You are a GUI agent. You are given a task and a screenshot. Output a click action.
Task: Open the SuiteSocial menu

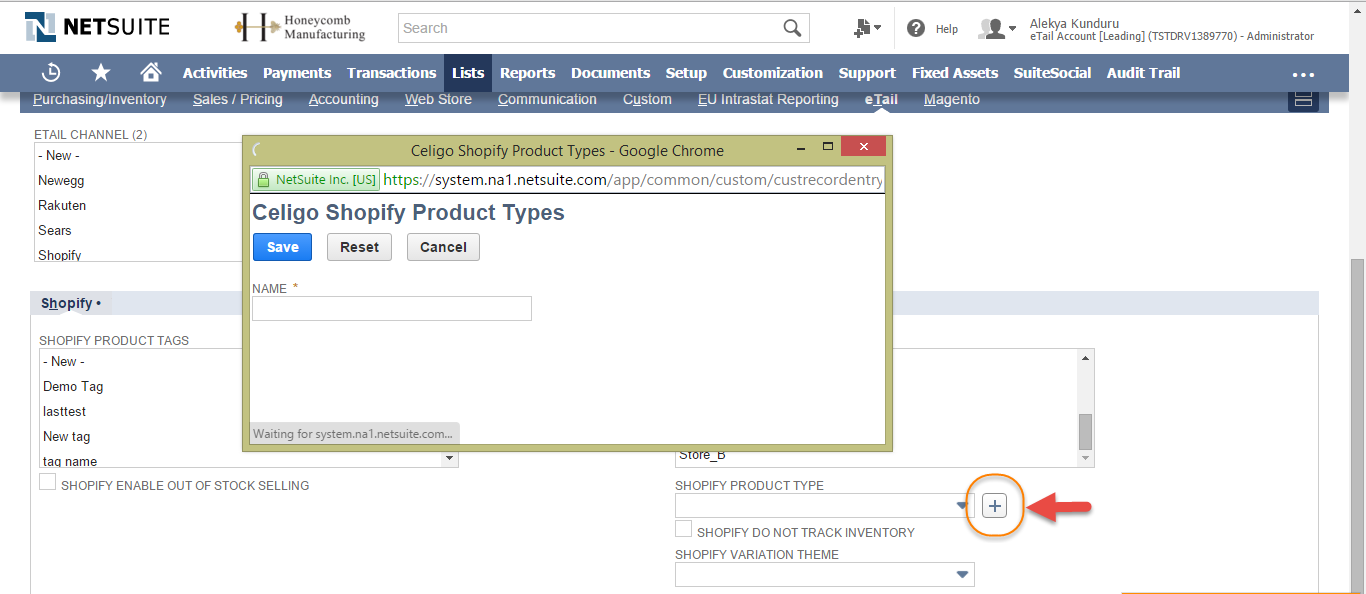[x=1052, y=73]
